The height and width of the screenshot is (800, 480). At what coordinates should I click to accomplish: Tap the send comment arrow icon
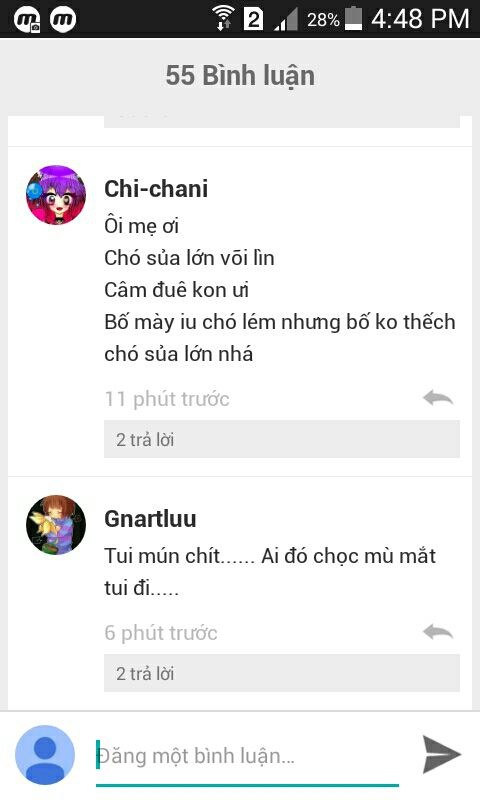442,754
